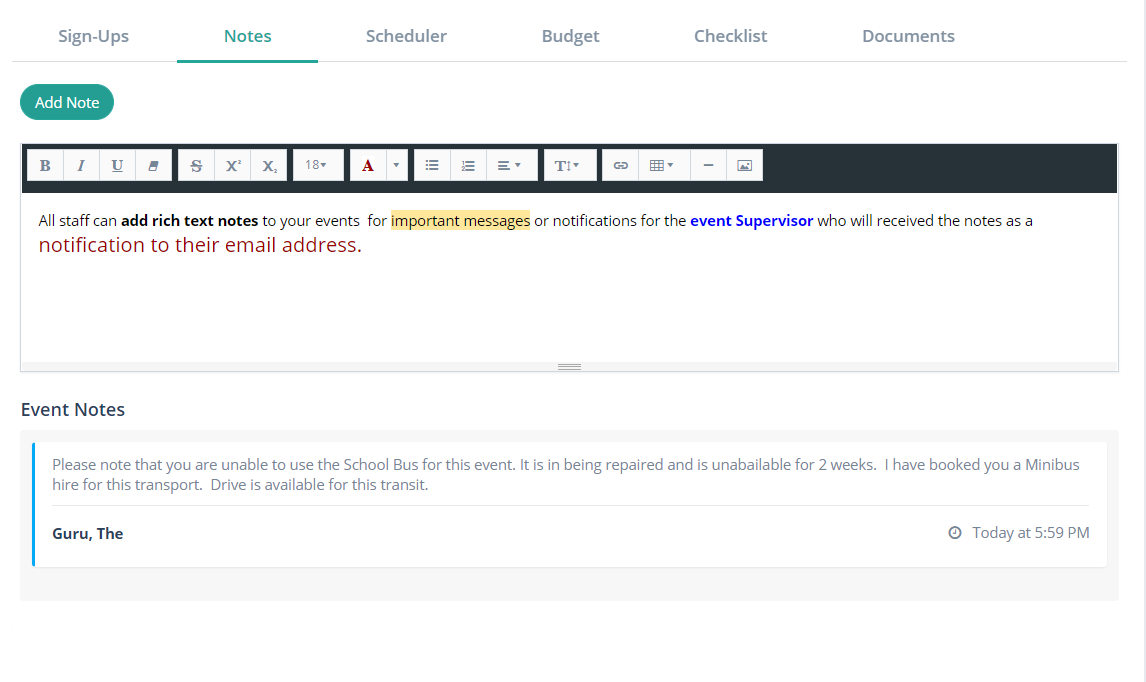This screenshot has width=1146, height=682.
Task: Click the bold 'add rich text notes' text
Action: (189, 221)
